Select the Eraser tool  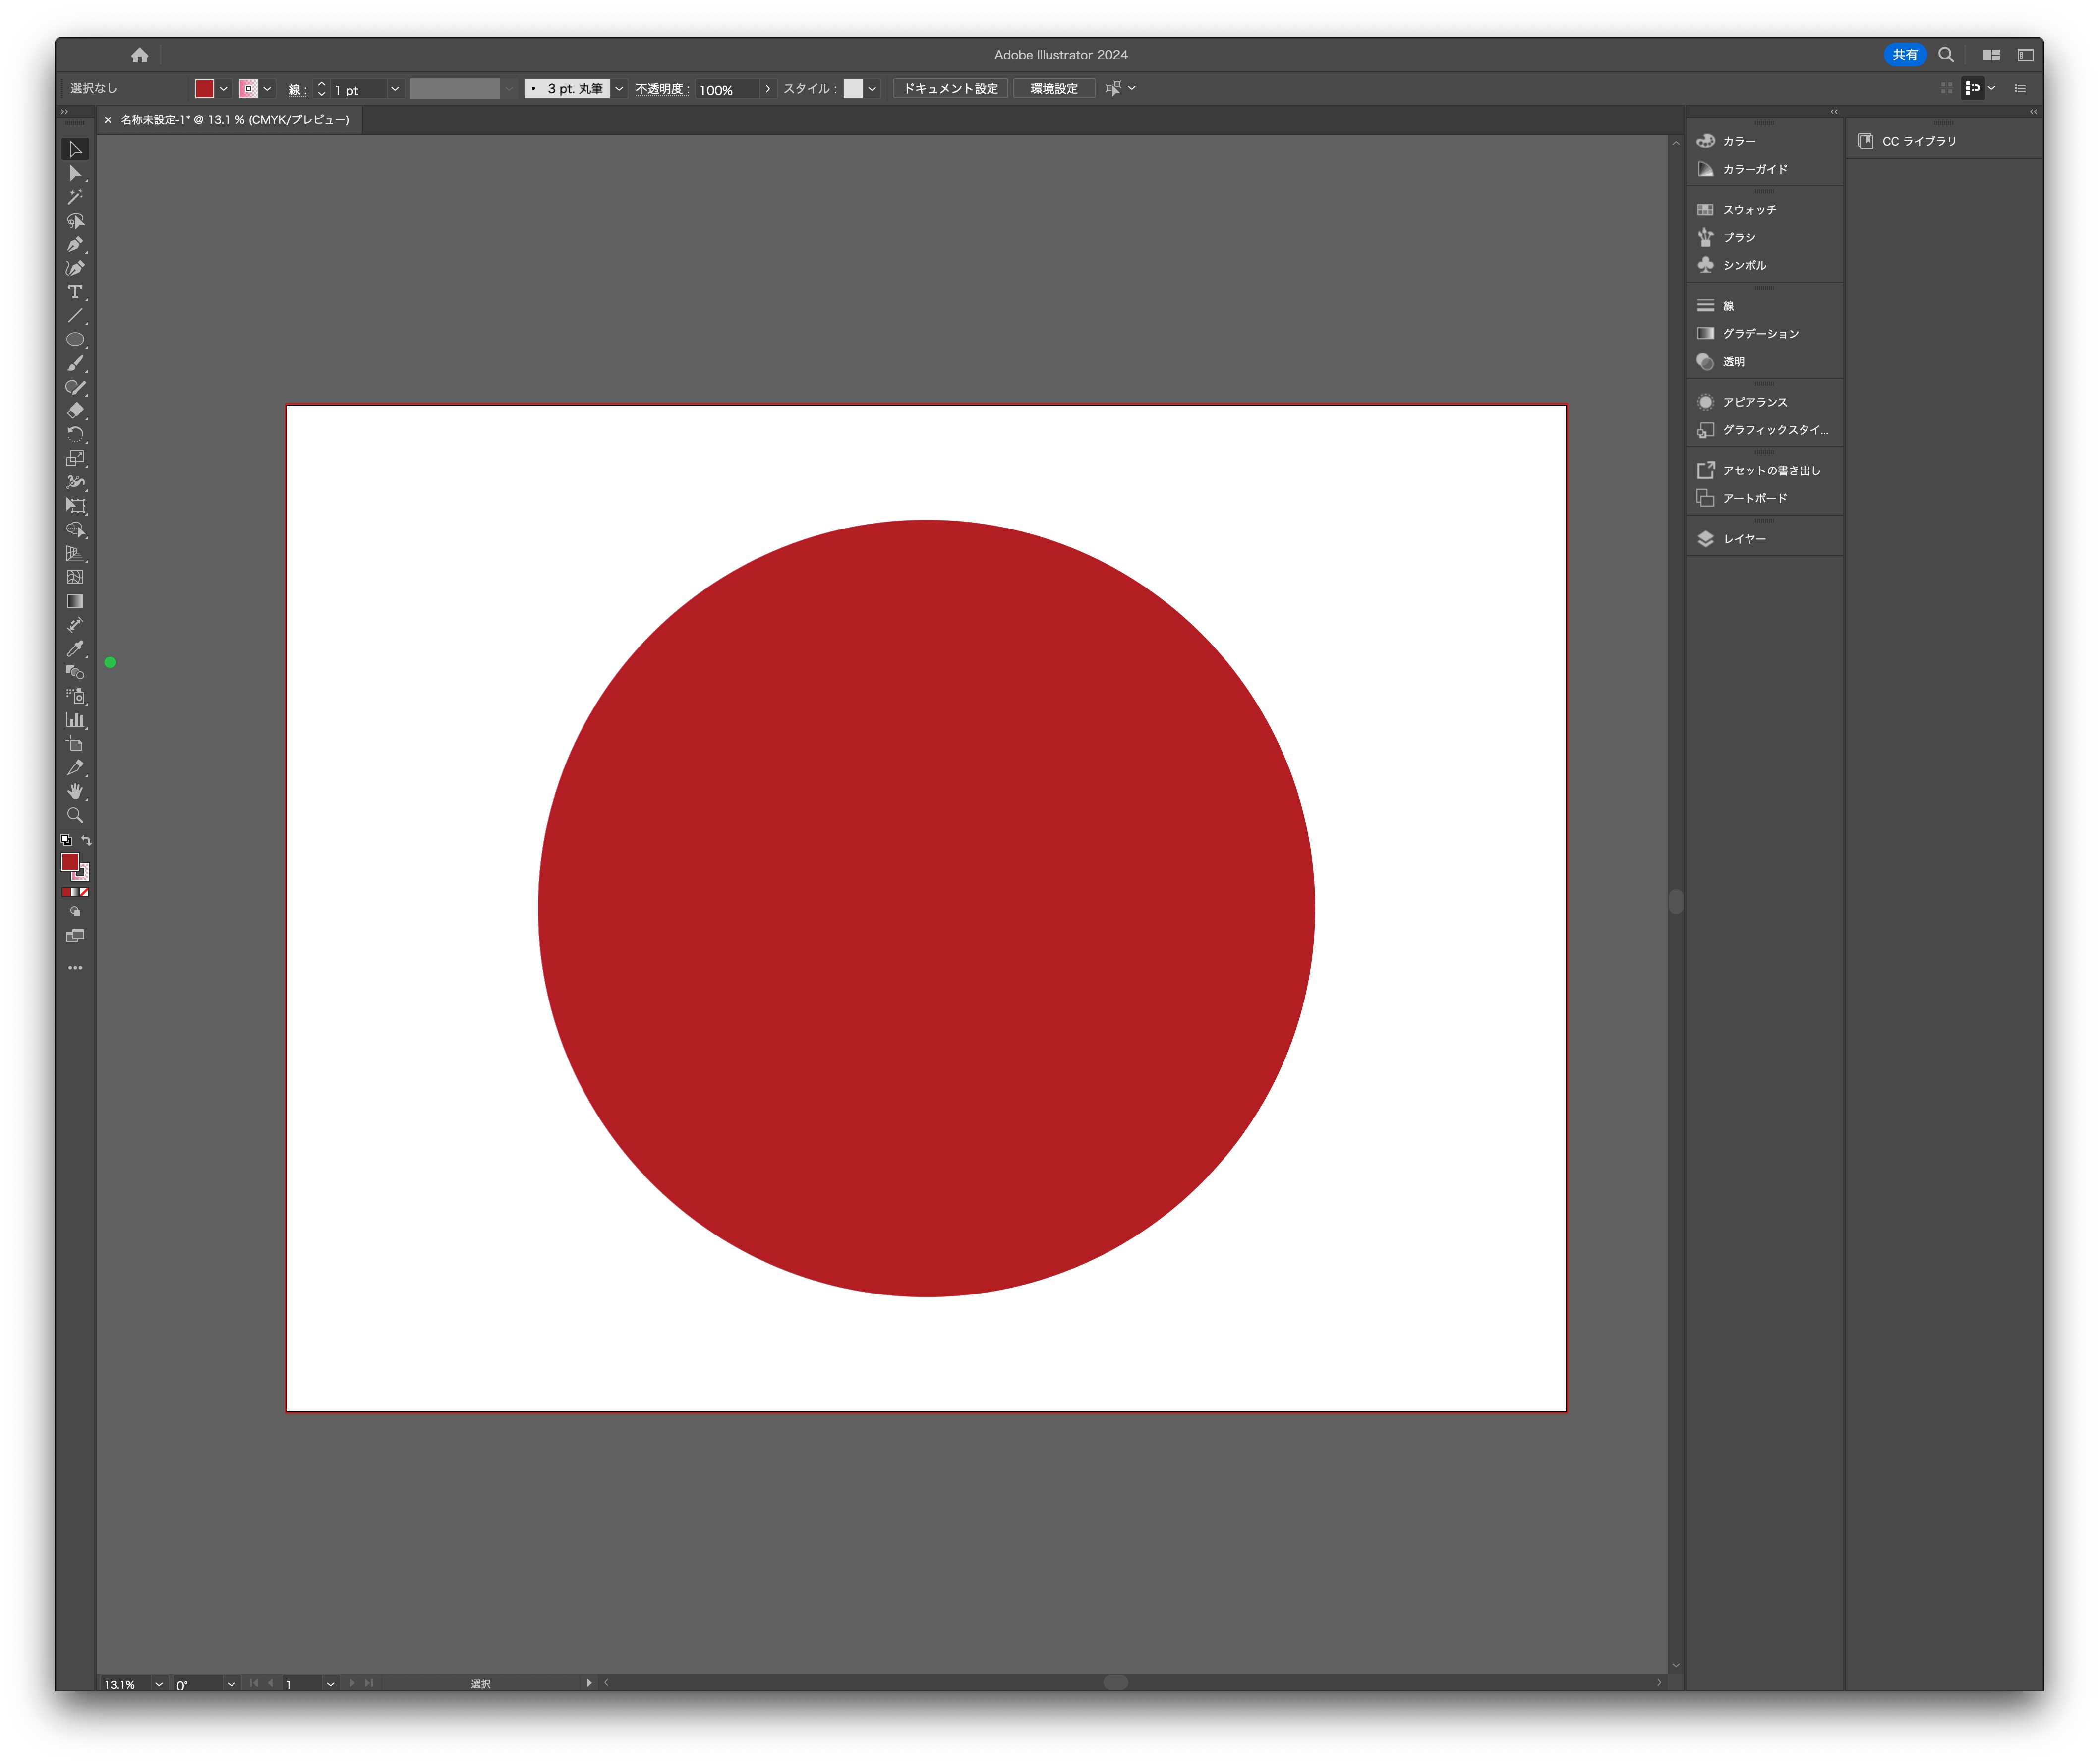point(75,411)
